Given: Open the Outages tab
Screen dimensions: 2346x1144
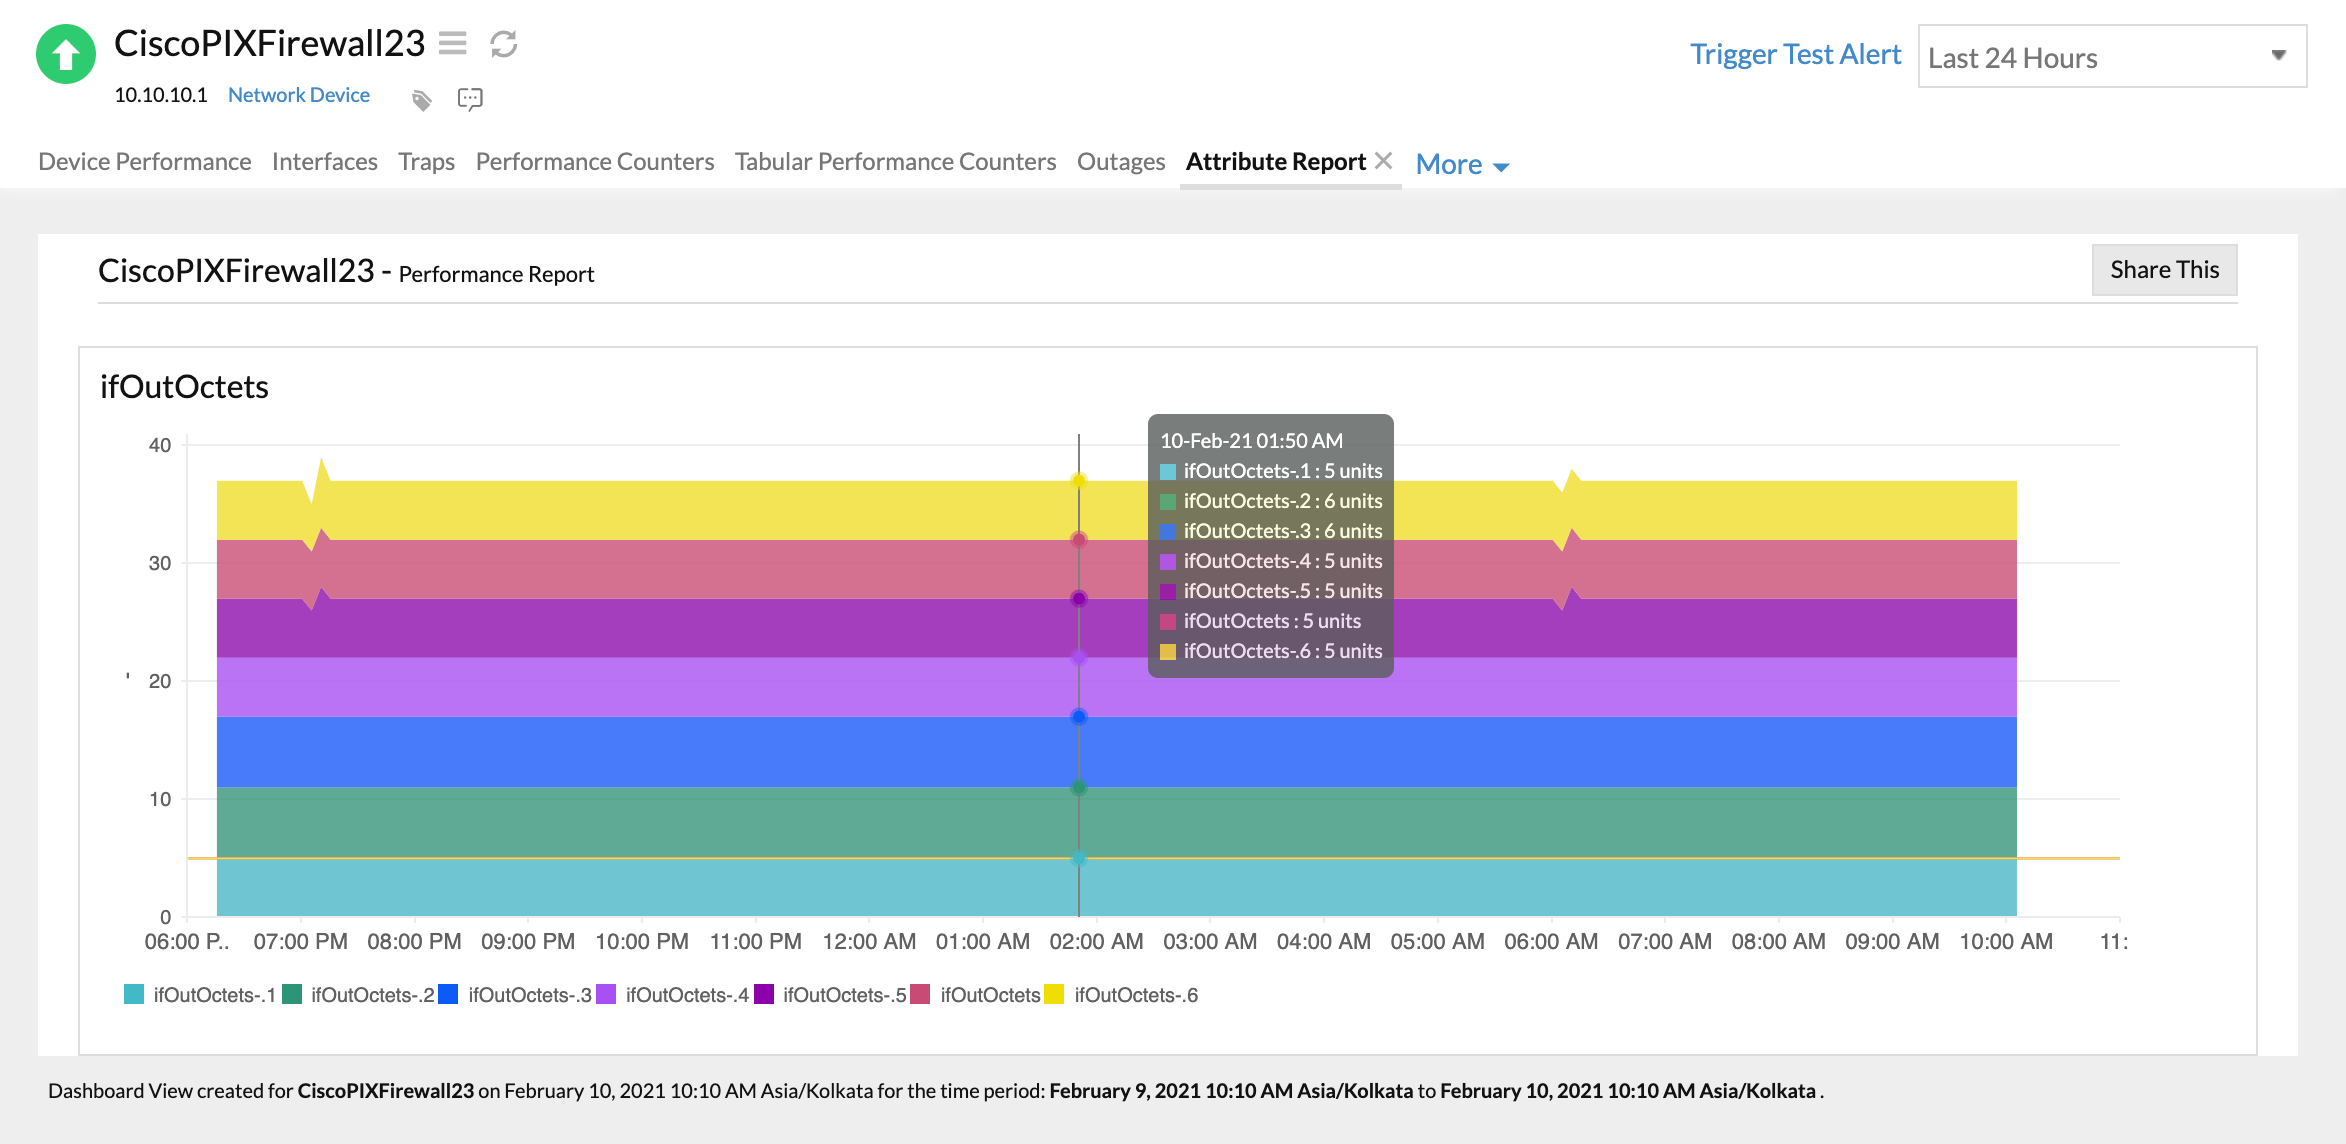Looking at the screenshot, I should (x=1120, y=161).
